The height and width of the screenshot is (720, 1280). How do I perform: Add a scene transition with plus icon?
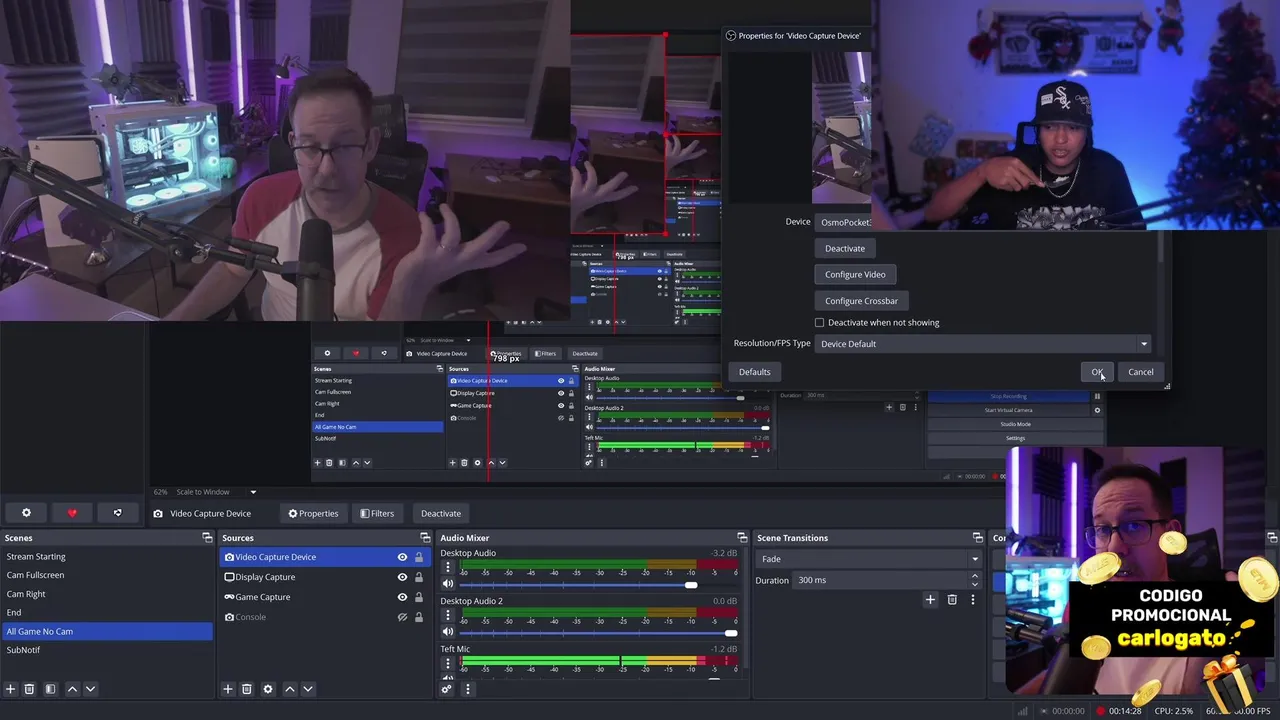coord(930,599)
